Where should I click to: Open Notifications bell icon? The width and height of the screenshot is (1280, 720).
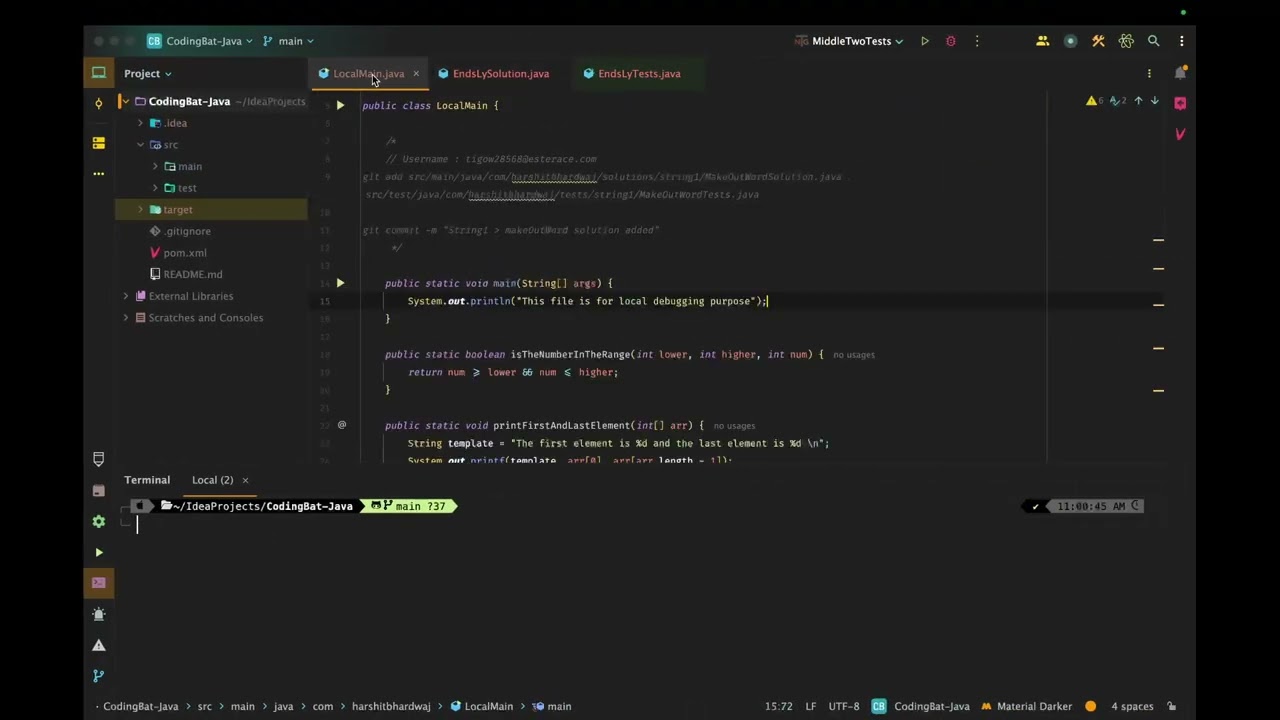pyautogui.click(x=1180, y=73)
